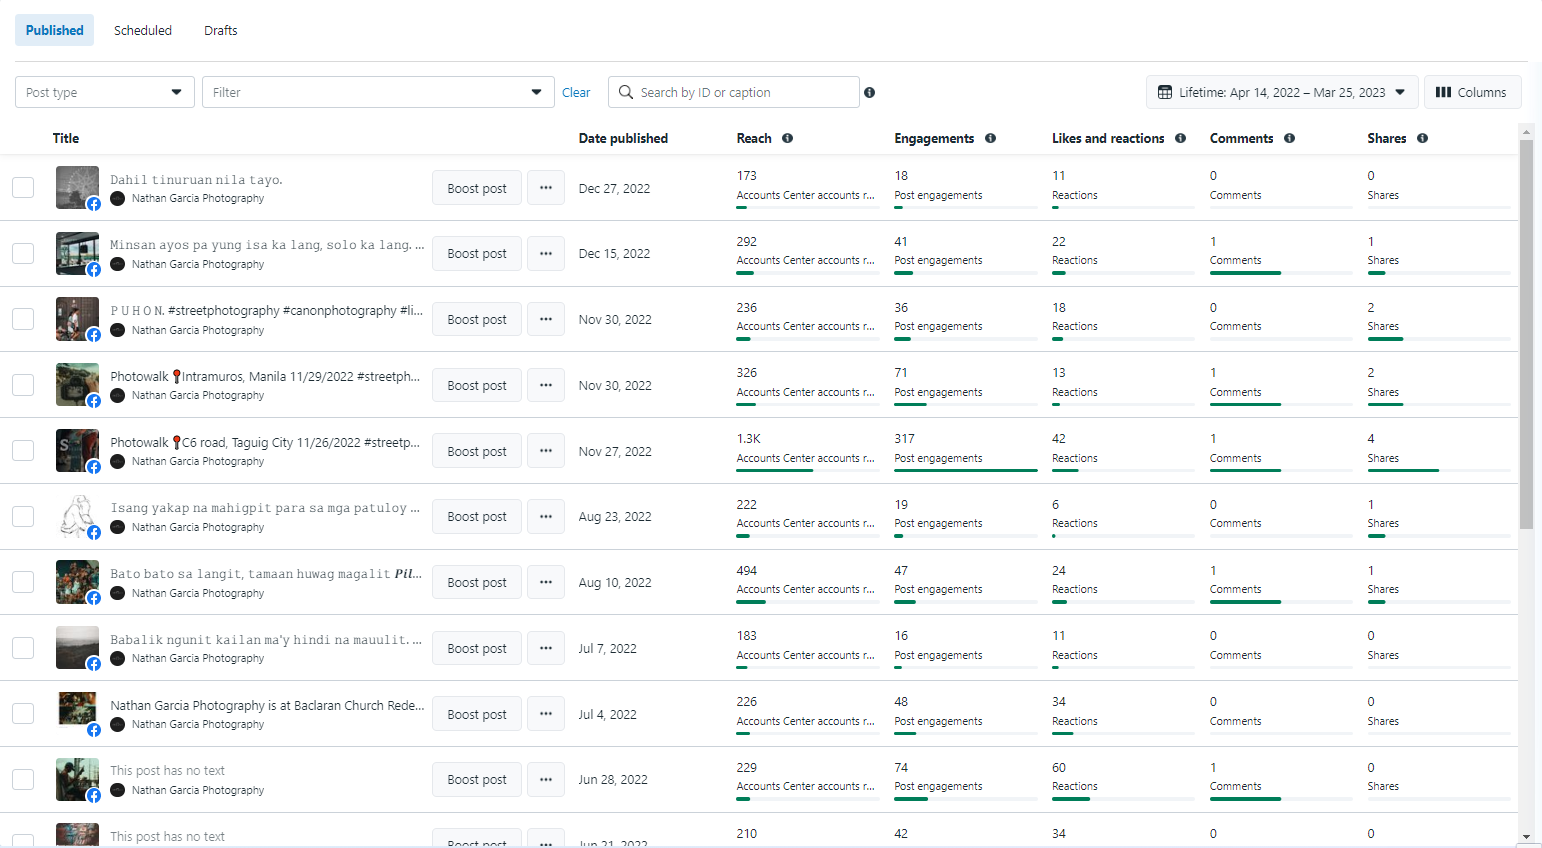Open more options for Dec 27, 2022 post
1542x848 pixels.
546,188
